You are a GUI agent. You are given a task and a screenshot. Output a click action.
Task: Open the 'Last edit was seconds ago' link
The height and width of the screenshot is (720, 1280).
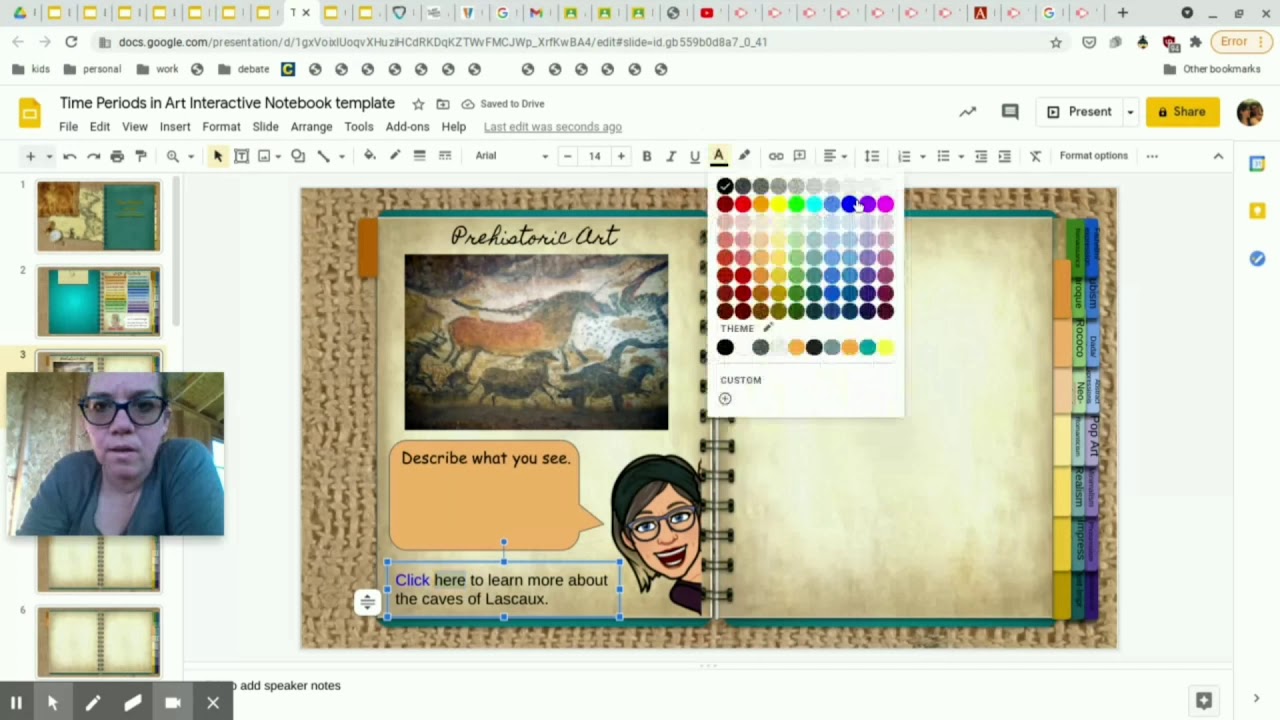tap(553, 127)
